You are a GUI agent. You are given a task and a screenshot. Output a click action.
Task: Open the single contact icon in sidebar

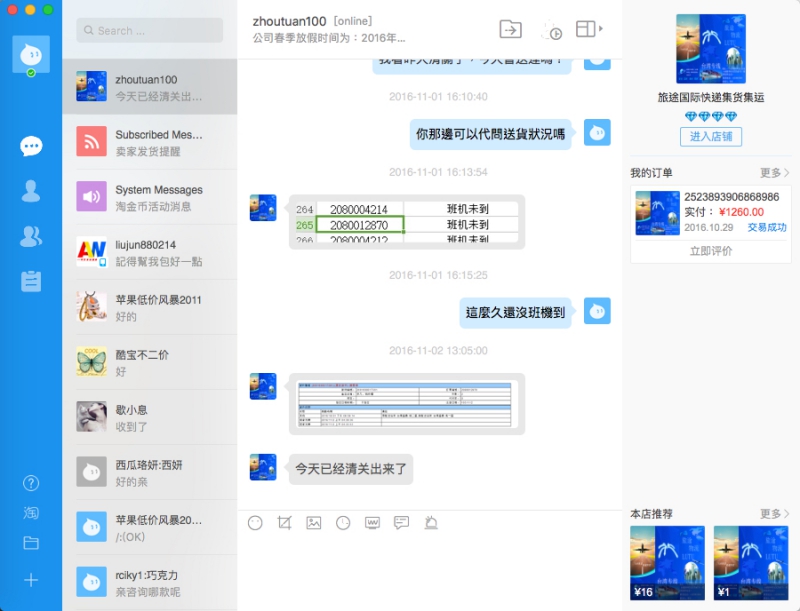[x=31, y=191]
